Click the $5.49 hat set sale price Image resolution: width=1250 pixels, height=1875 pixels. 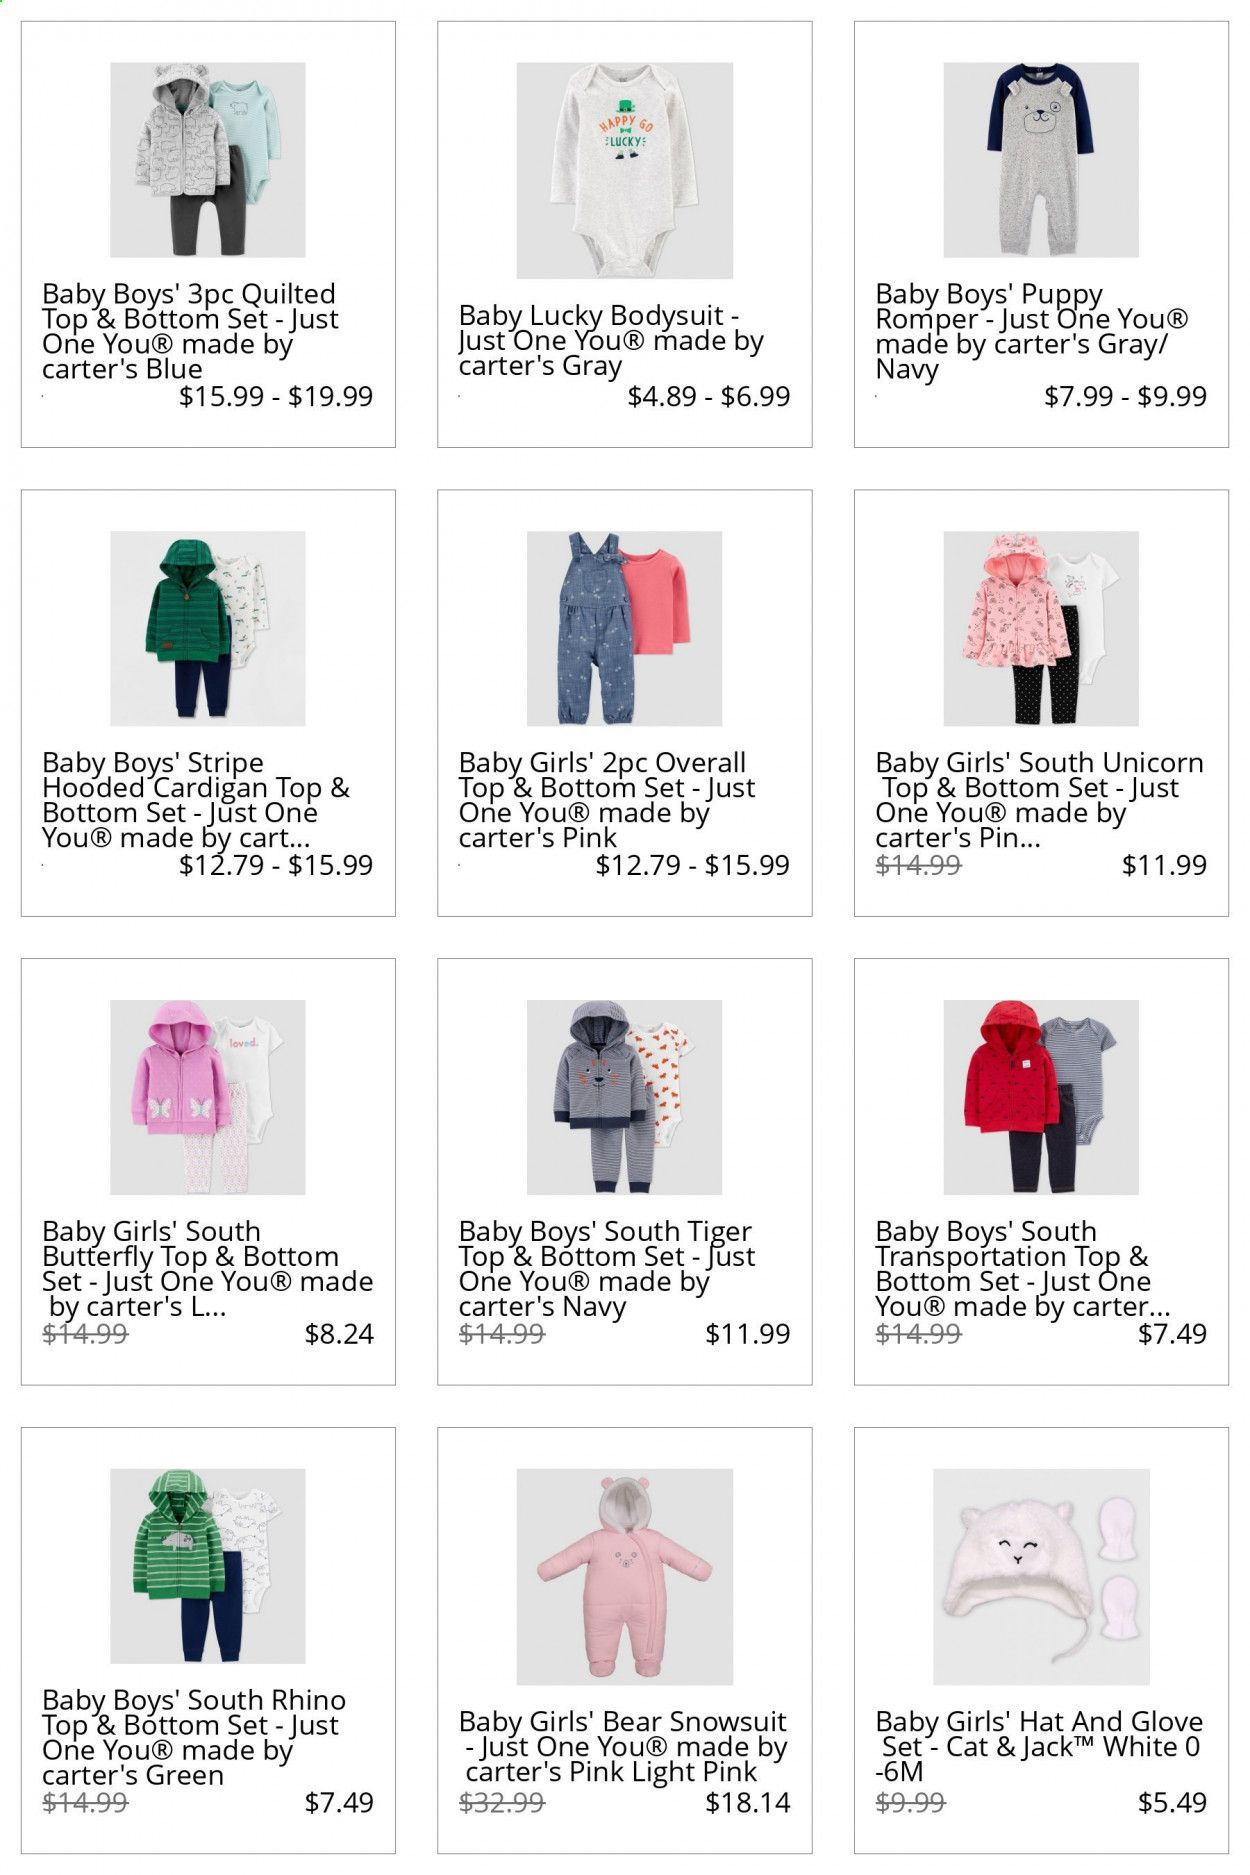pyautogui.click(x=1172, y=1803)
